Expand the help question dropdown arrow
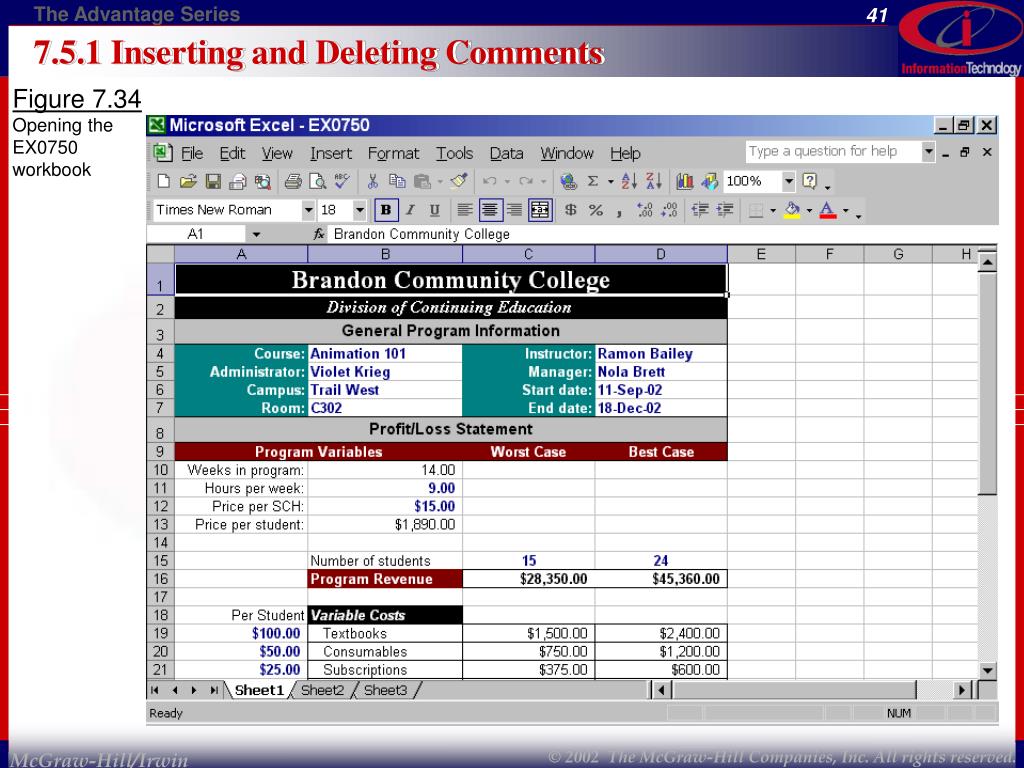The image size is (1024, 768). click(x=928, y=152)
